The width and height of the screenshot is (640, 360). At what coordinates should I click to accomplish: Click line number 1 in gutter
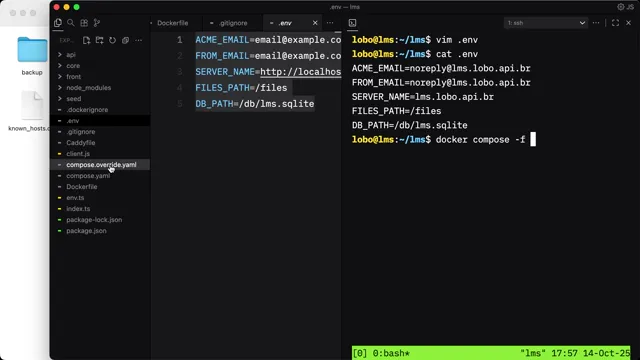[180, 40]
